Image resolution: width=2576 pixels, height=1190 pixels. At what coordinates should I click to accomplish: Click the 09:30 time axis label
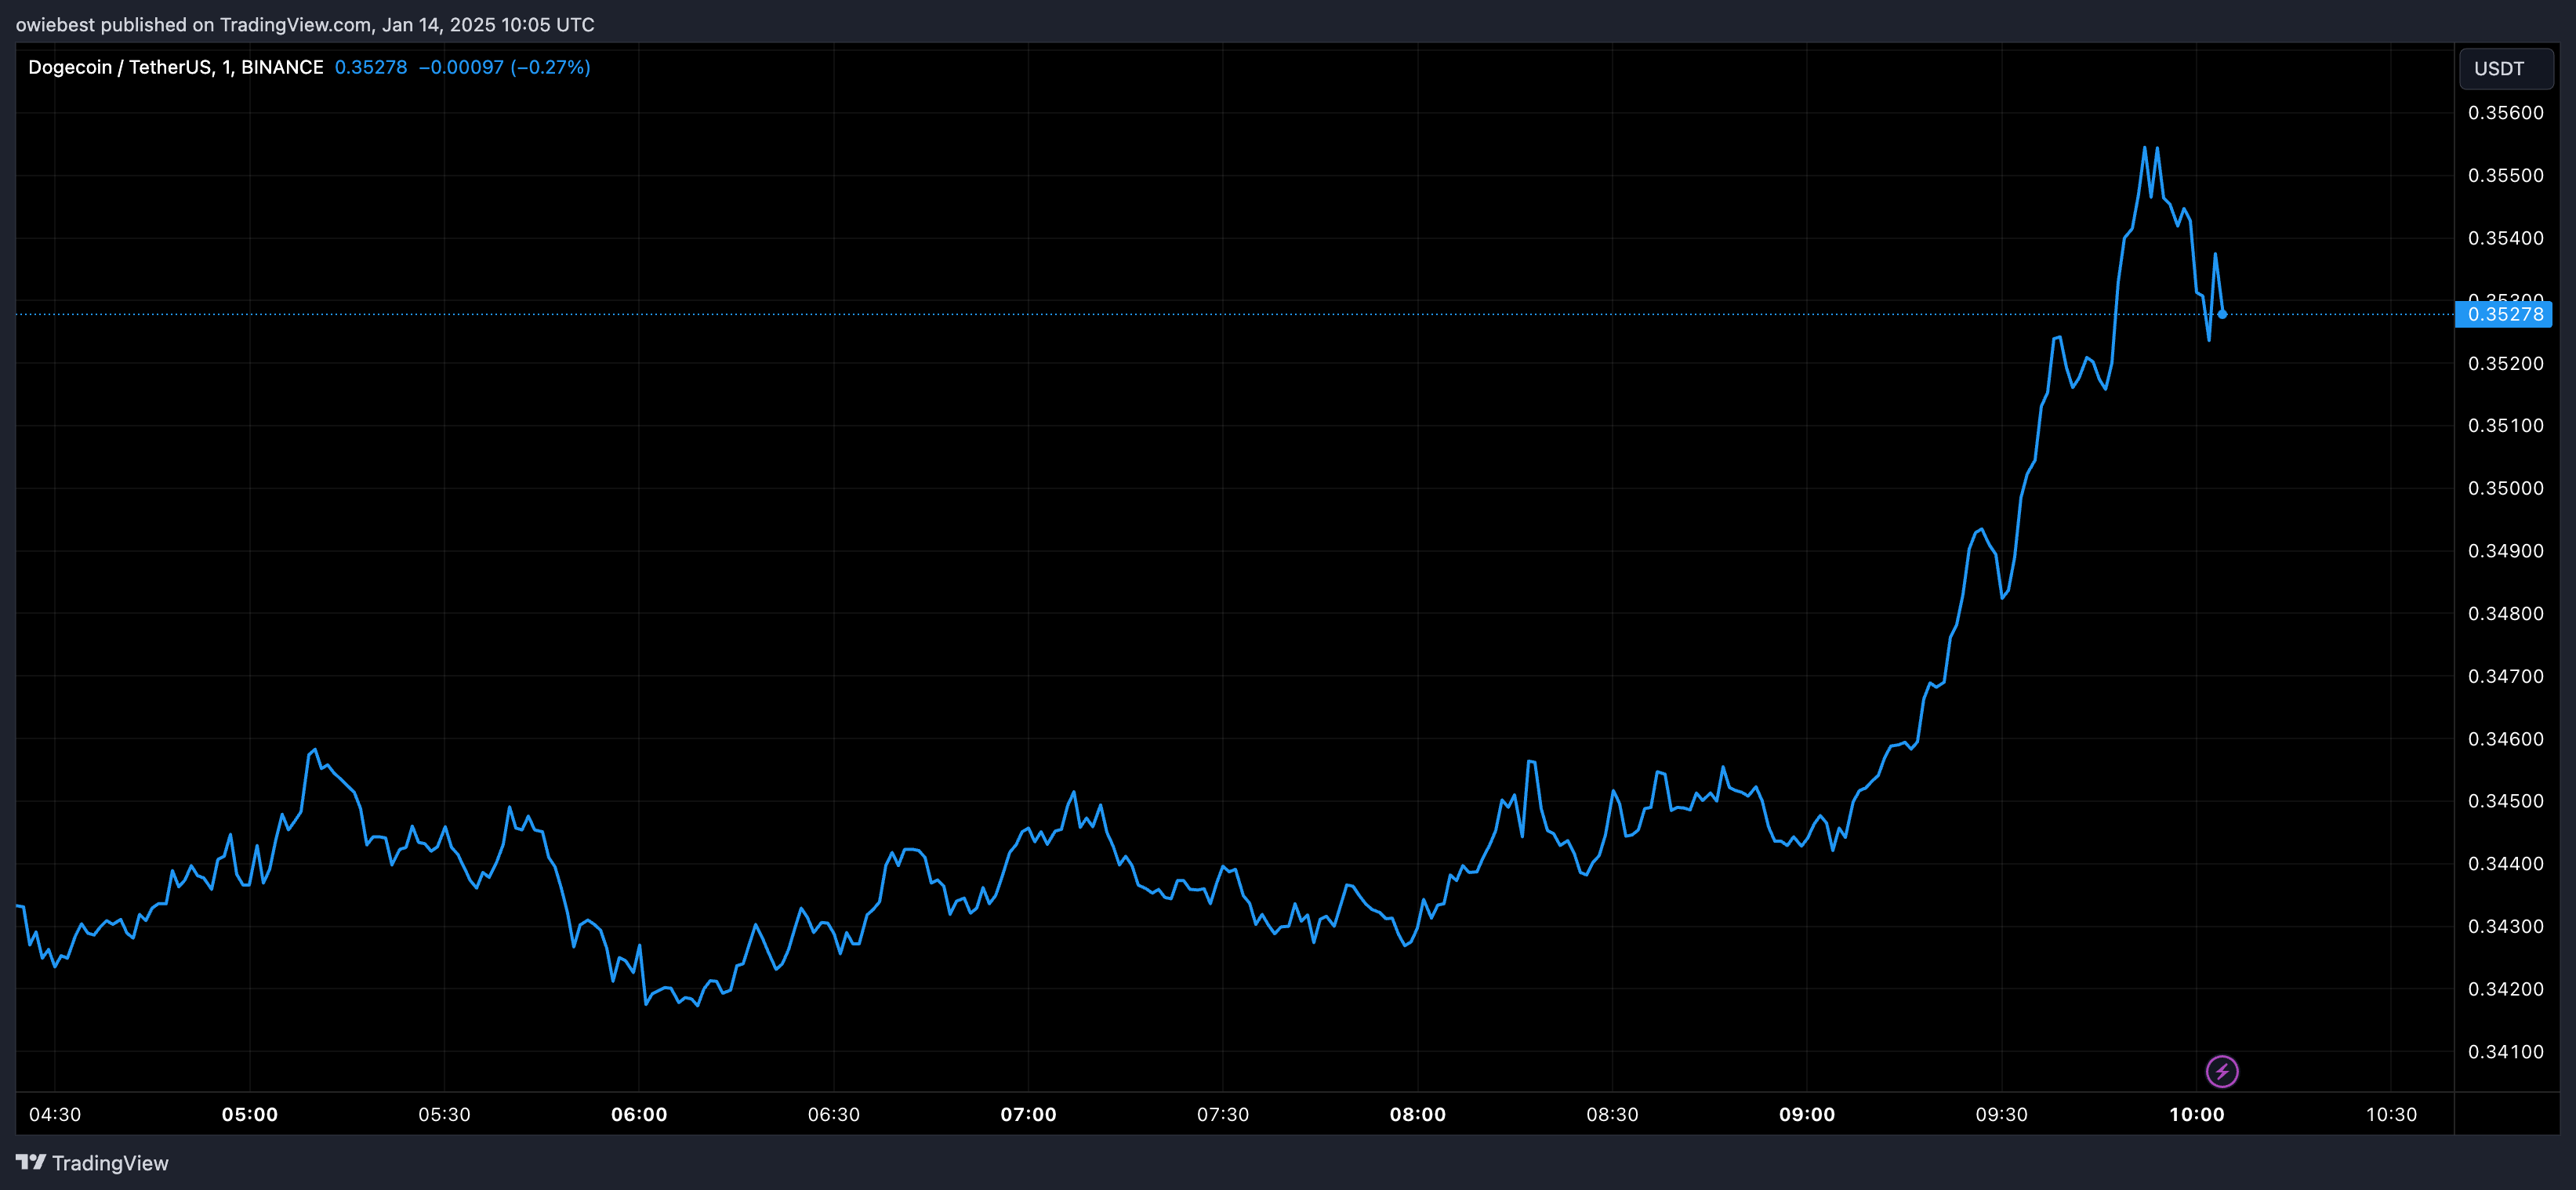(x=2002, y=1114)
